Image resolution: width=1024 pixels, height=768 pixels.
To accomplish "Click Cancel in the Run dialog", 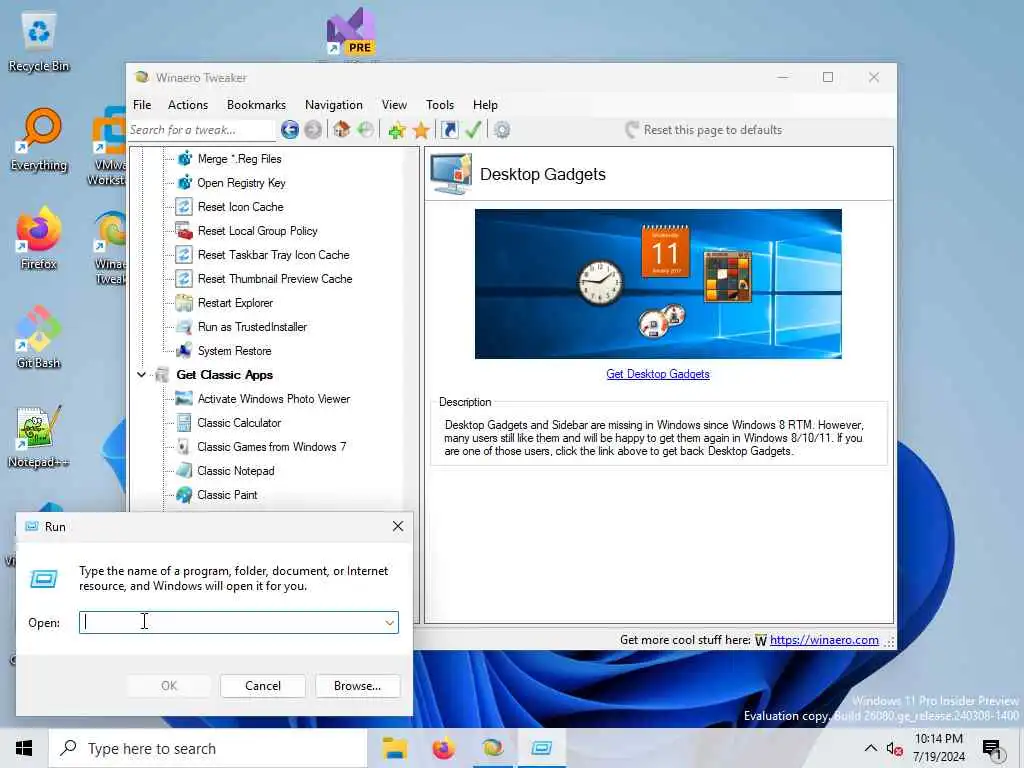I will 263,686.
